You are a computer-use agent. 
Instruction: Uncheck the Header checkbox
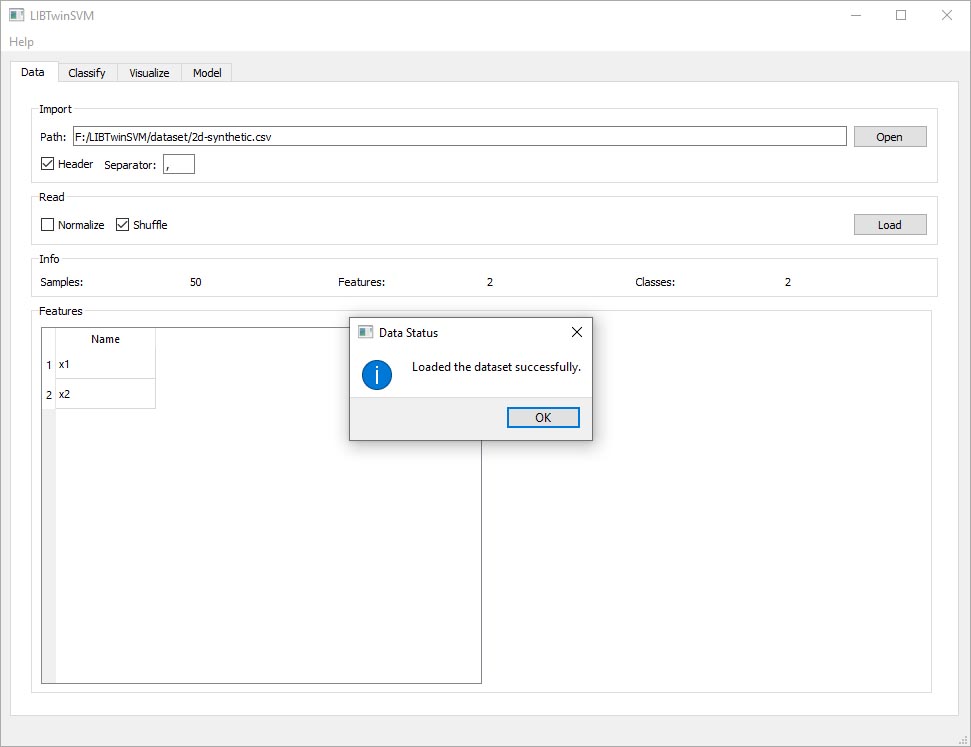(47, 164)
